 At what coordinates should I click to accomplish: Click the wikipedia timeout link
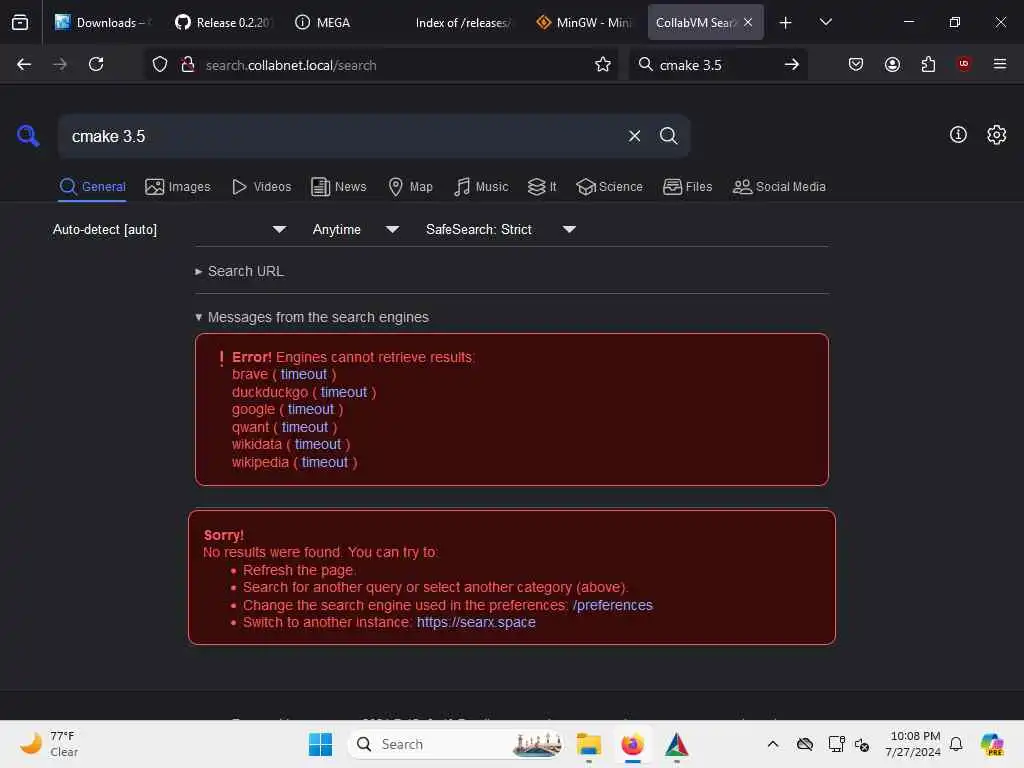point(325,462)
